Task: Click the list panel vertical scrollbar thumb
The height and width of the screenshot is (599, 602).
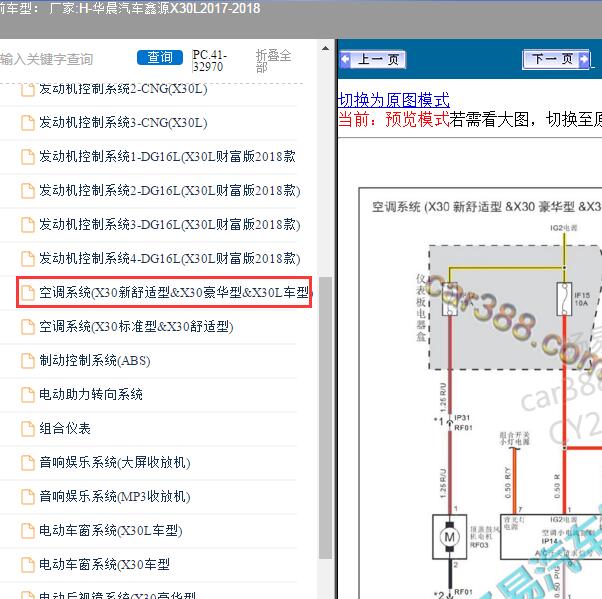Action: pos(326,417)
